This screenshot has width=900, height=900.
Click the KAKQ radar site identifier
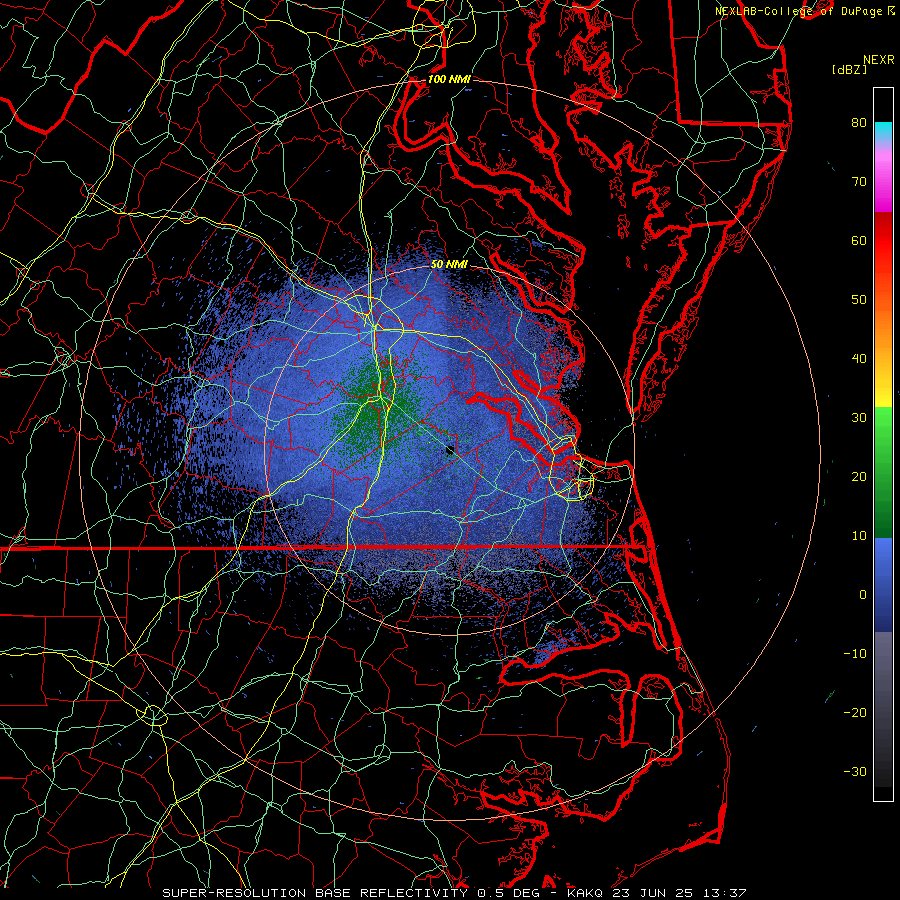[x=585, y=893]
